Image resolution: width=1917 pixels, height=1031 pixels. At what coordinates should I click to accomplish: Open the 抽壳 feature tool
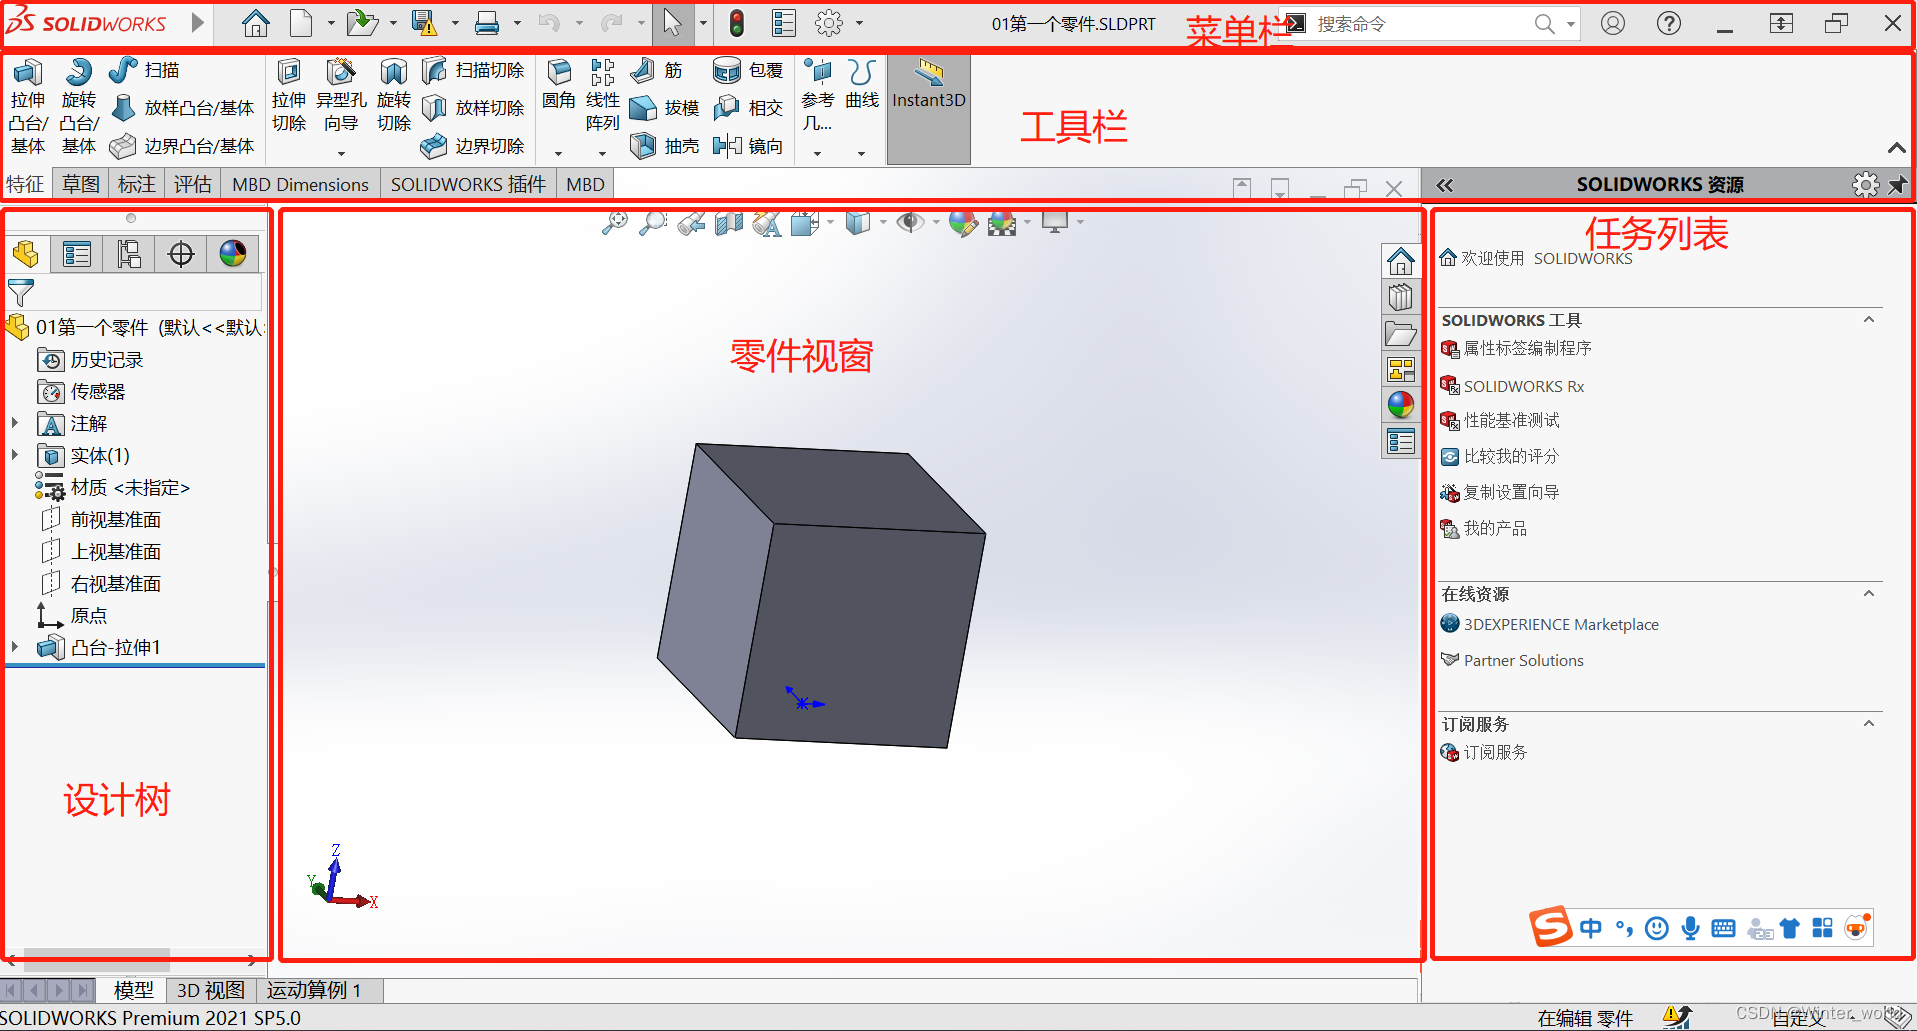(x=664, y=145)
